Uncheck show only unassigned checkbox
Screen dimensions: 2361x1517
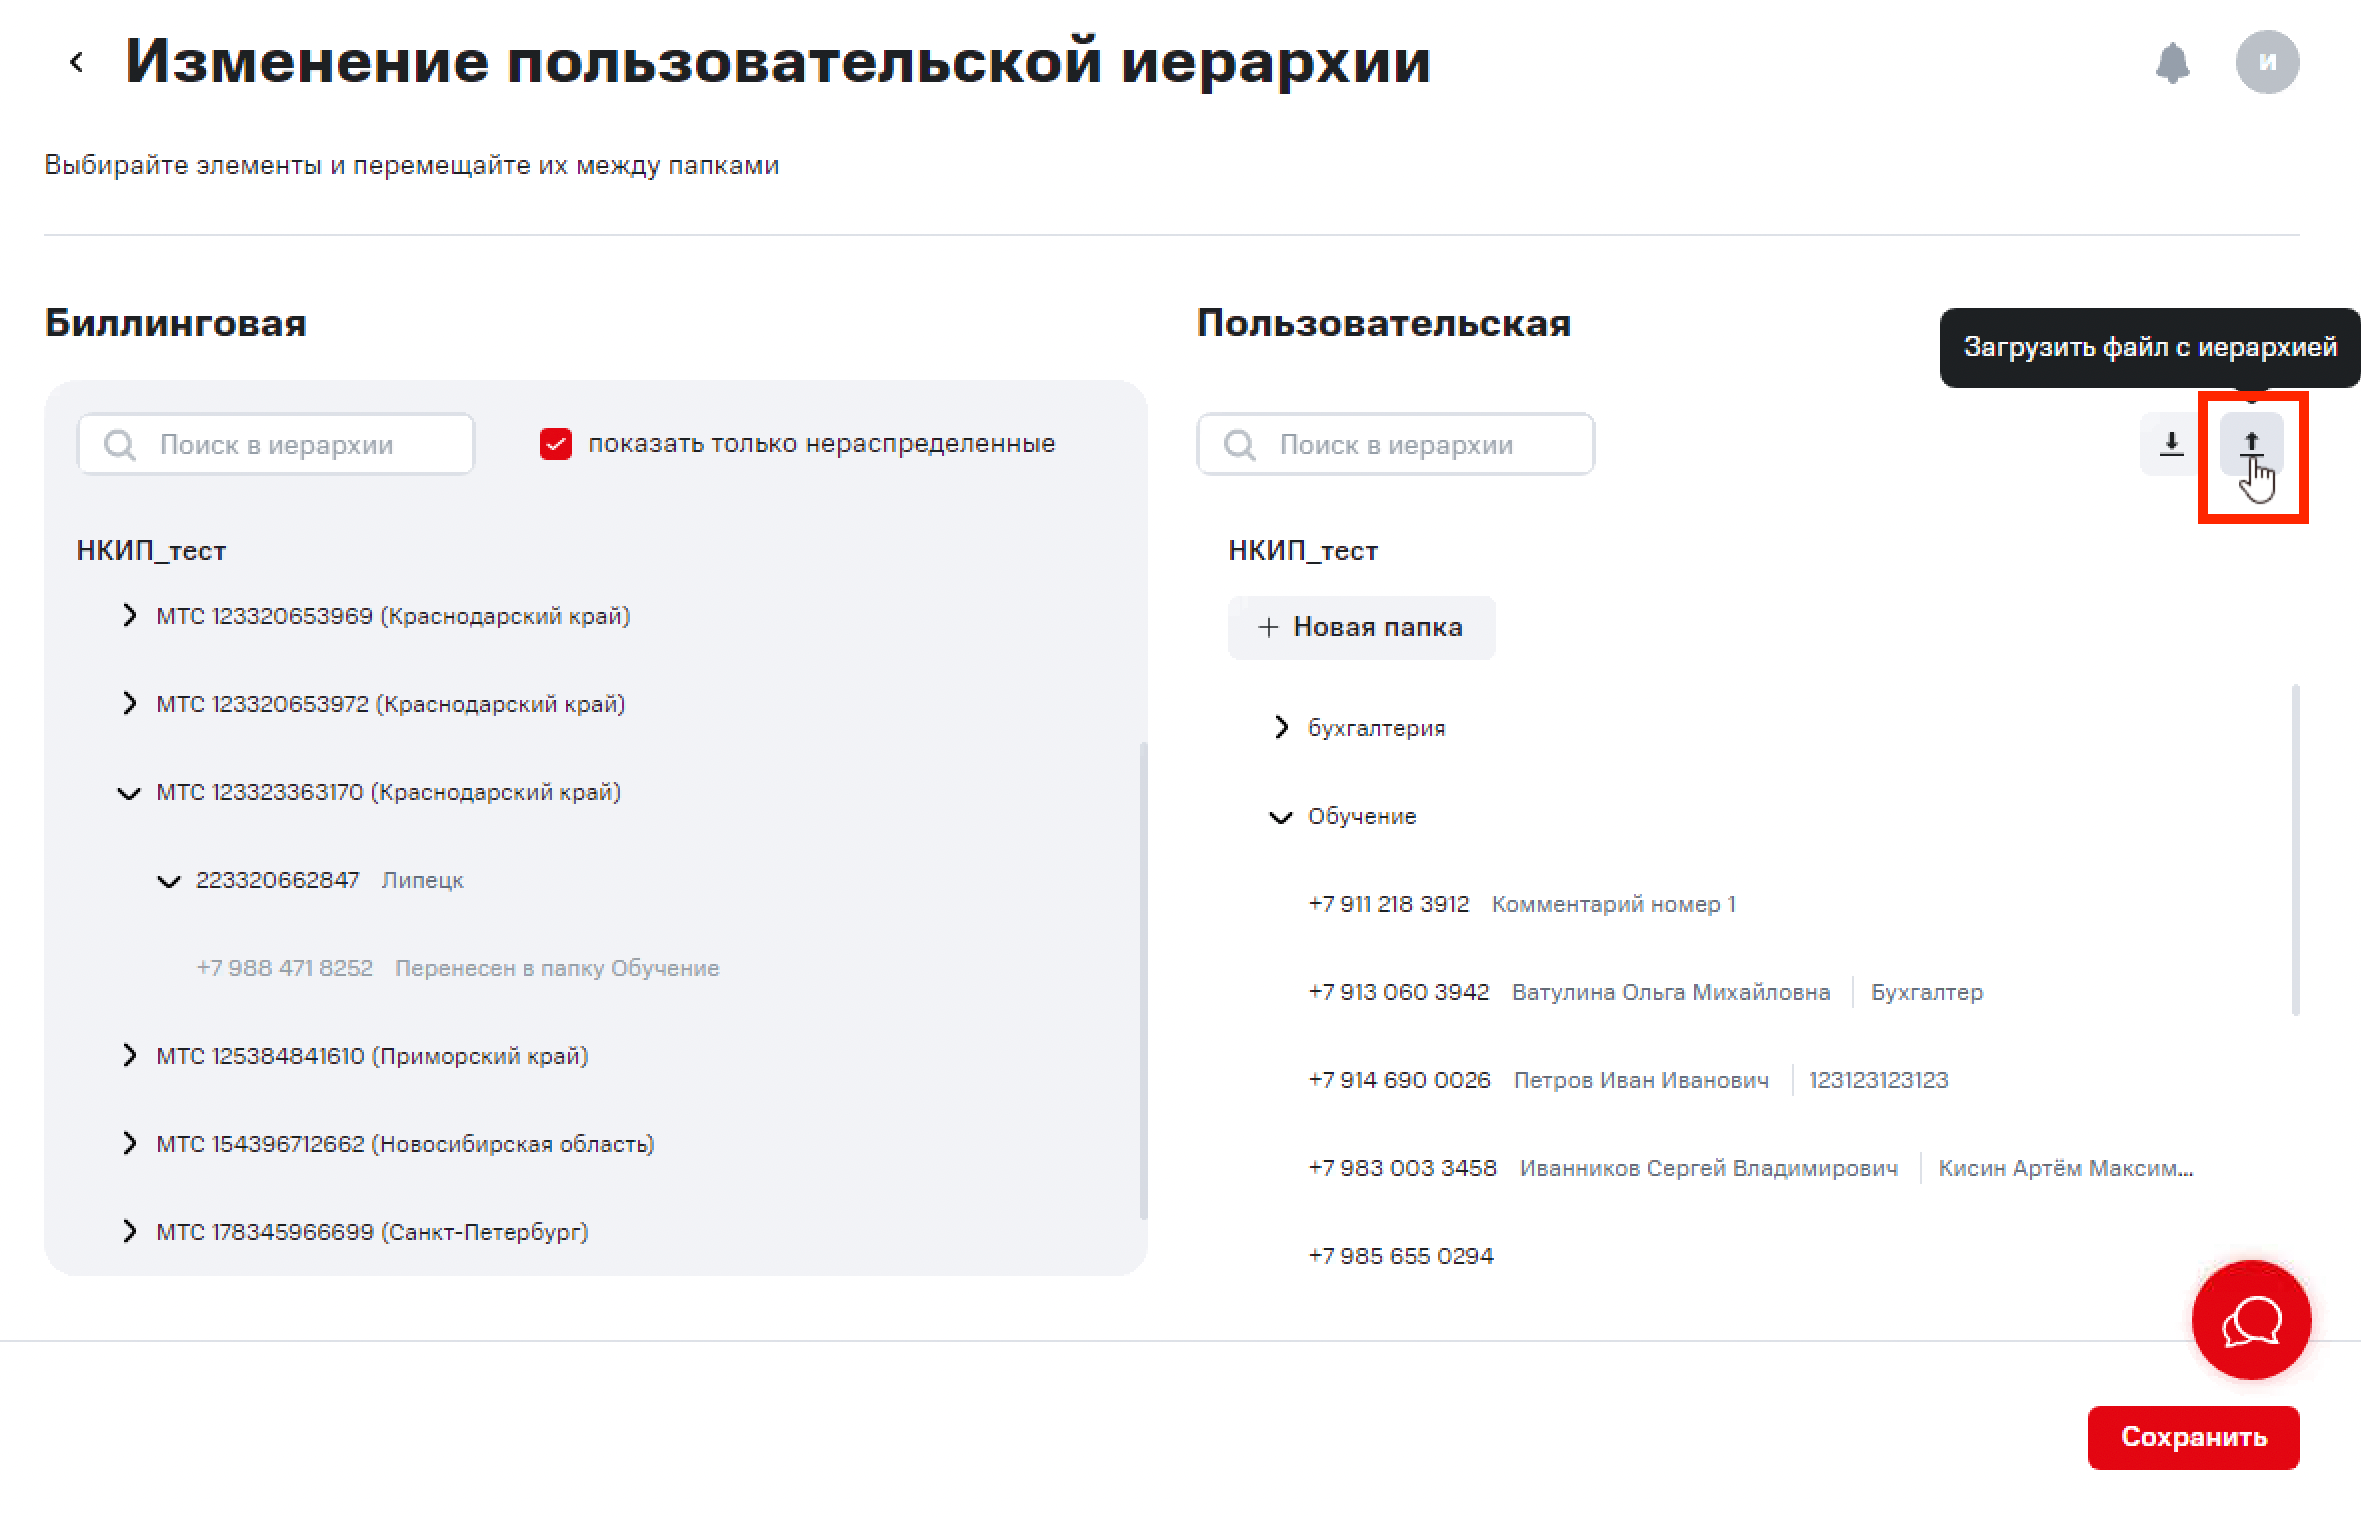[556, 444]
